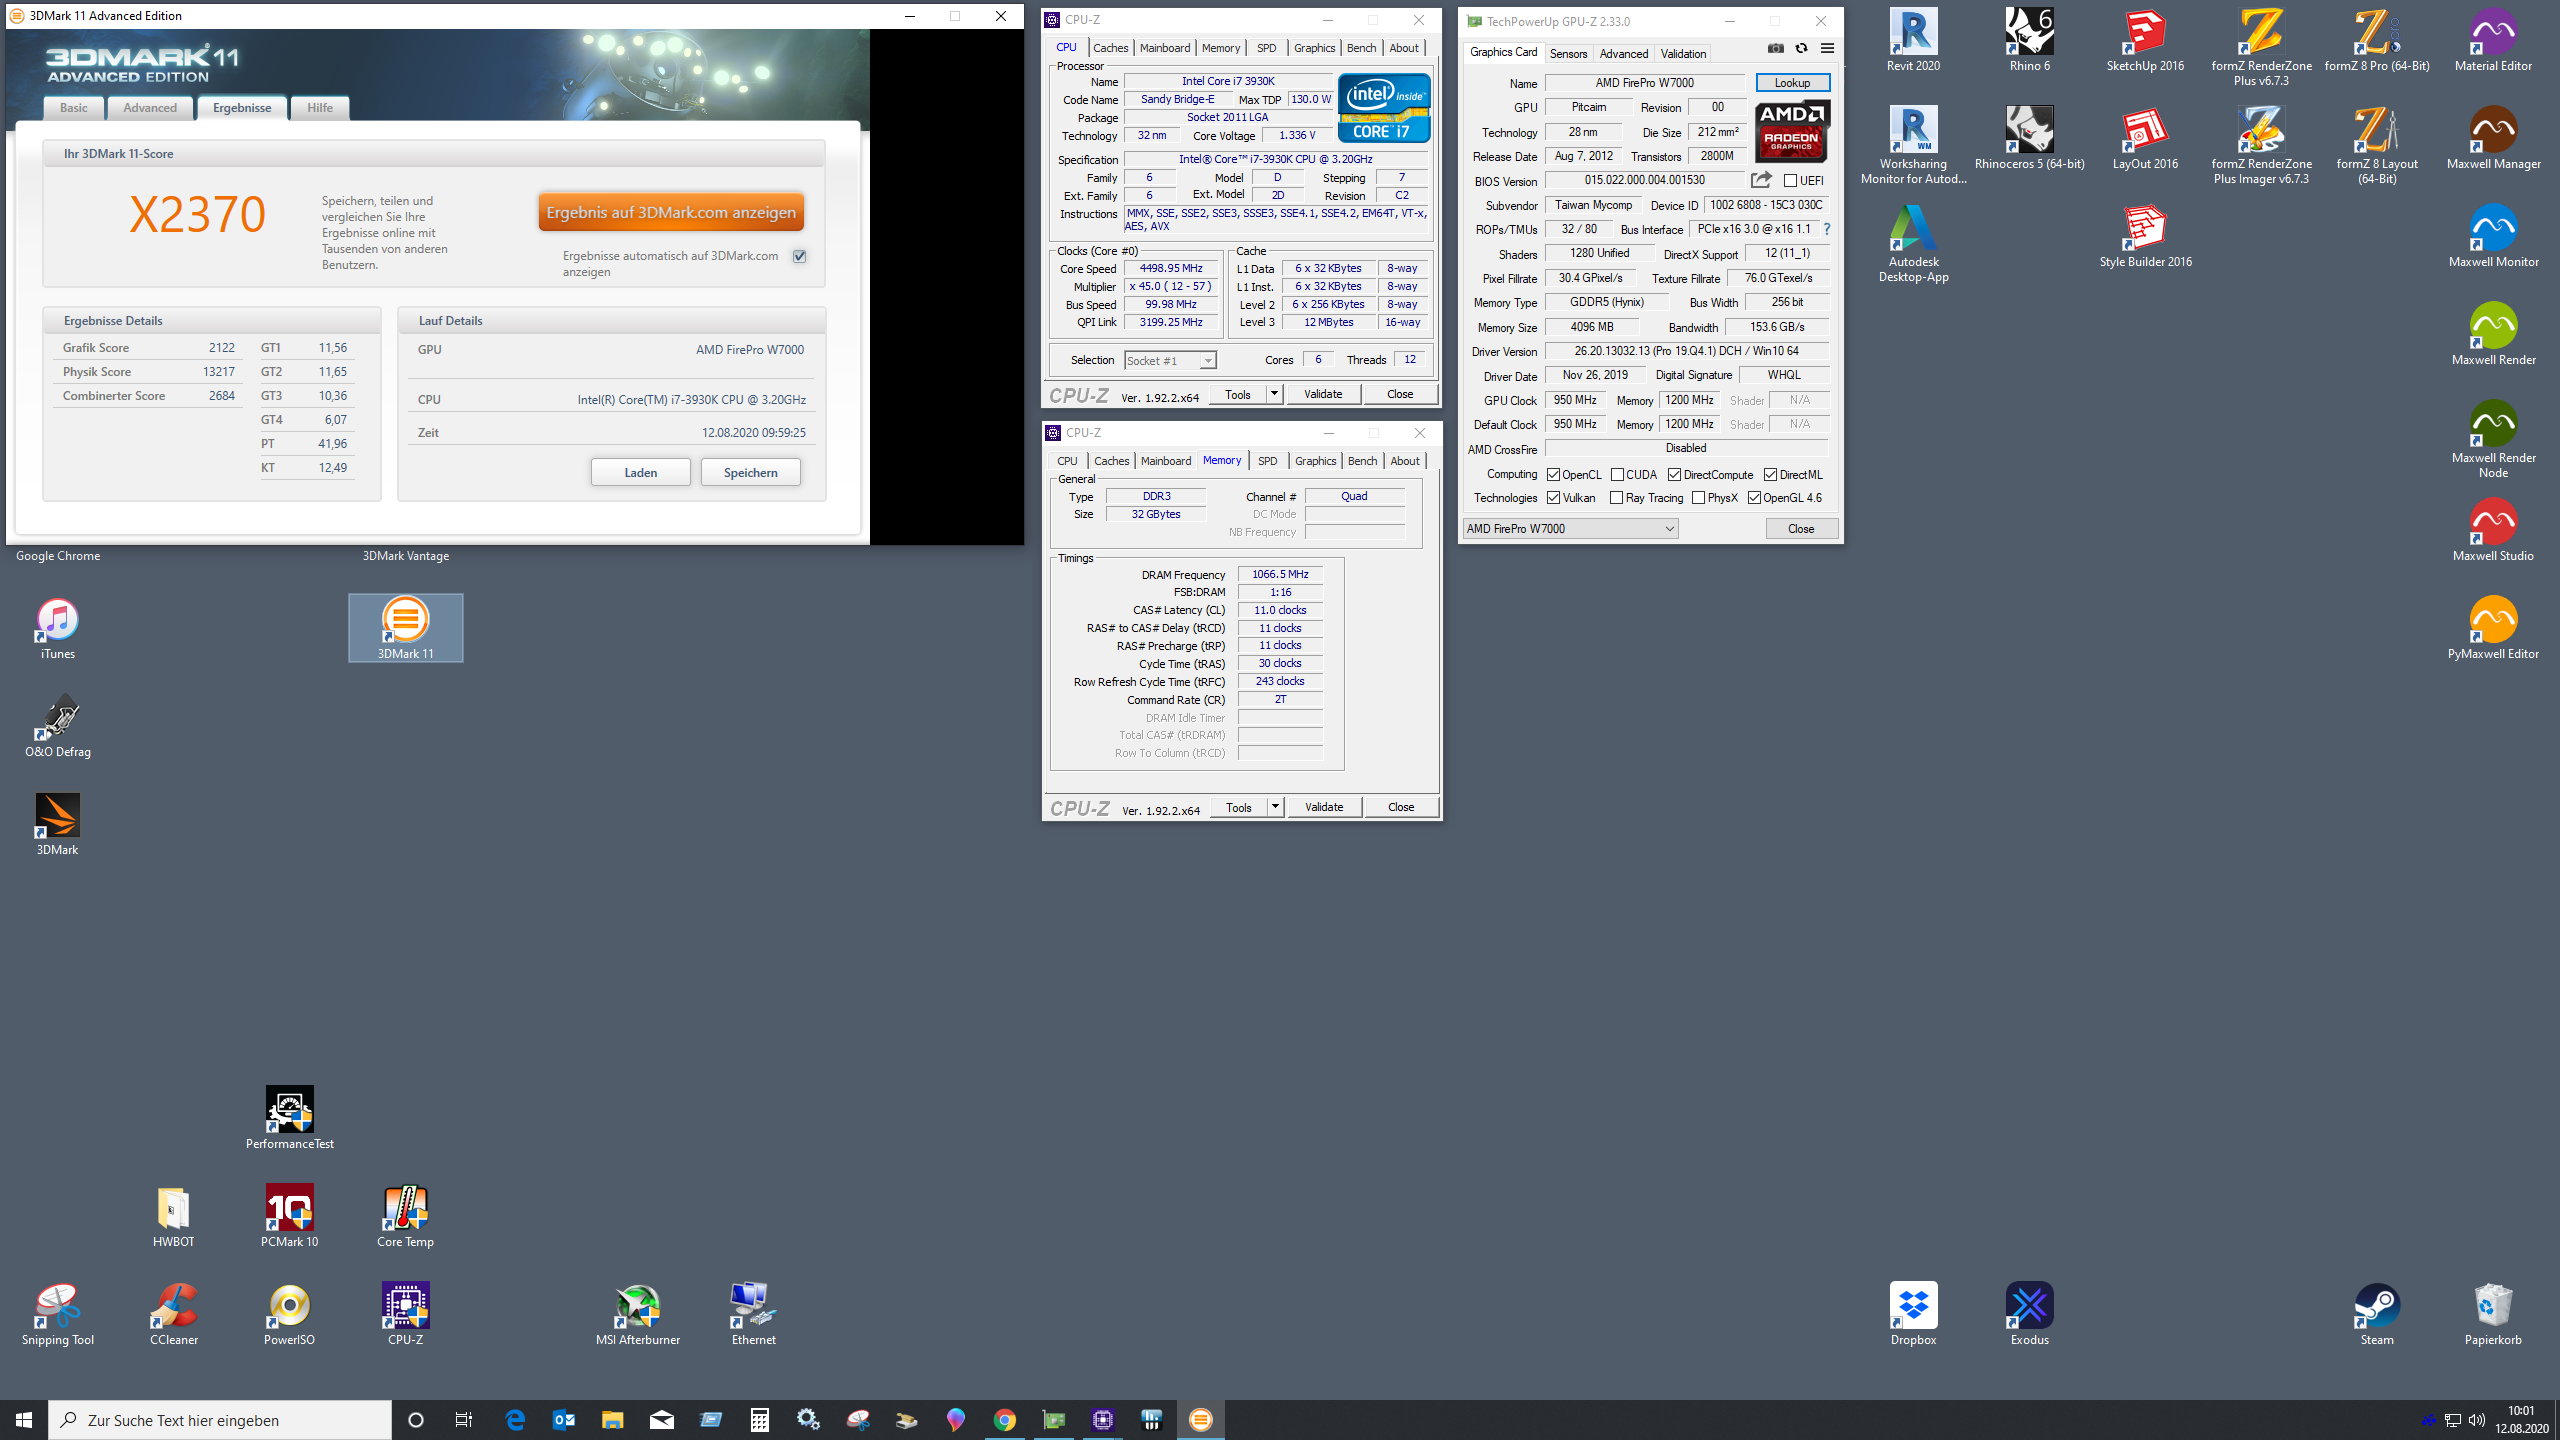Open Mainboard tab in upper CPU-Z window

coord(1165,48)
